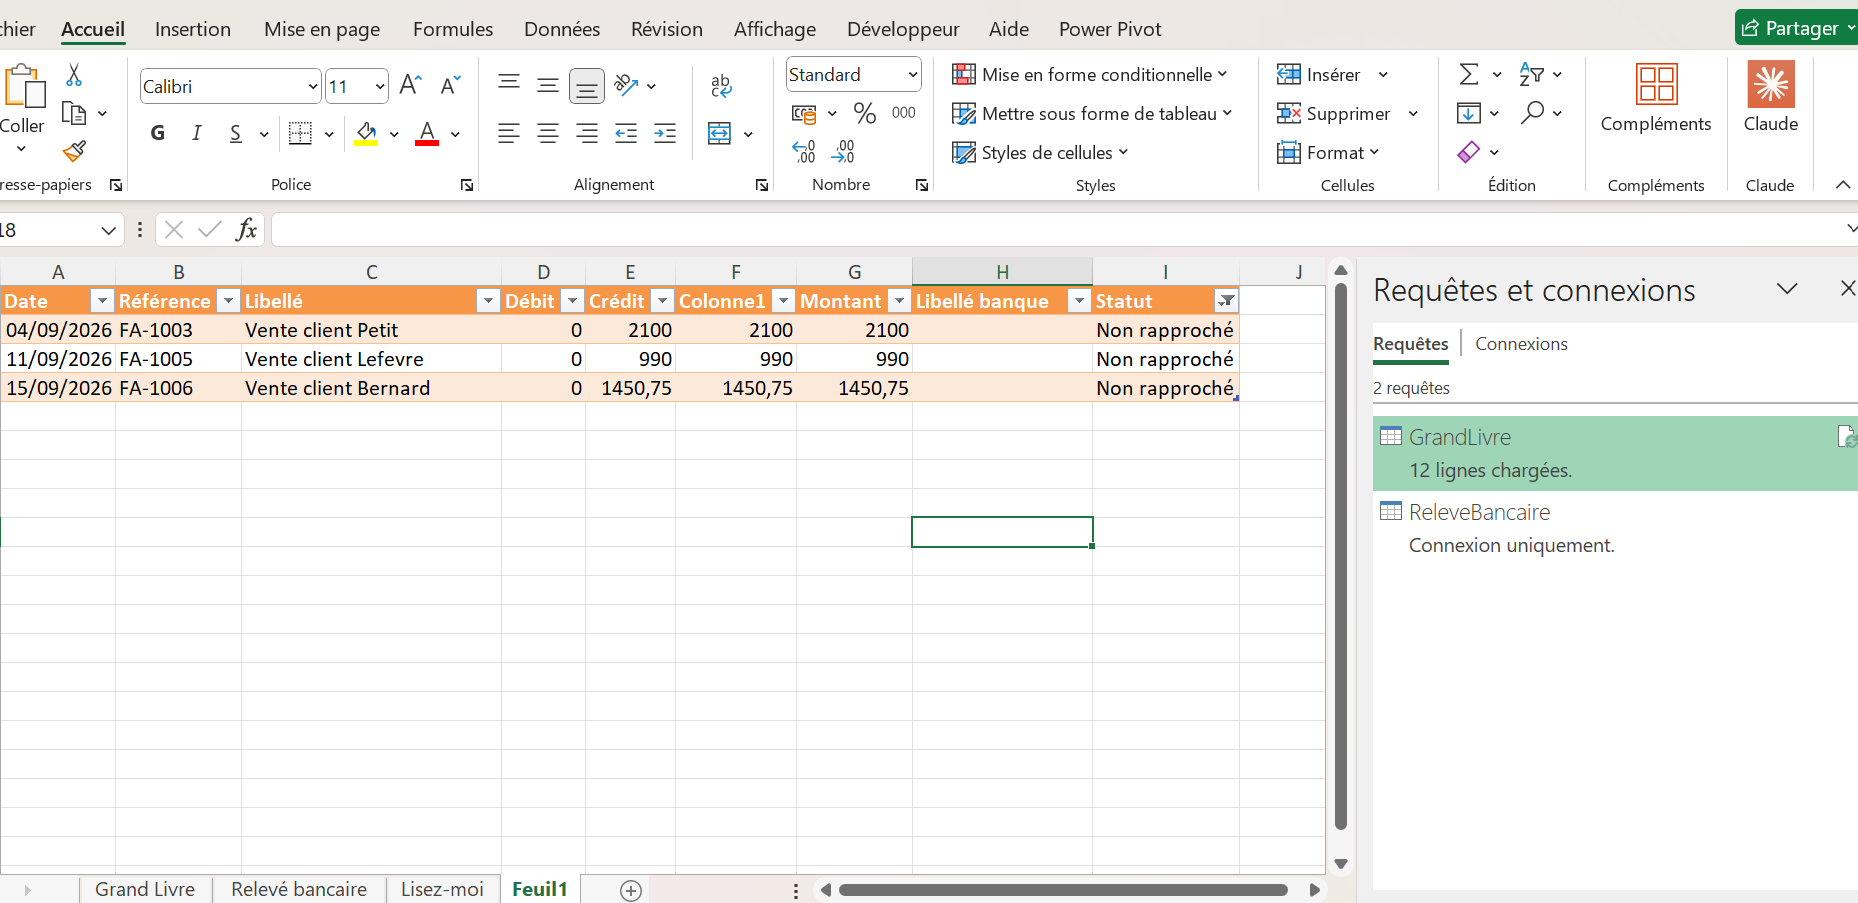Toggle underline S formatting

(x=236, y=133)
